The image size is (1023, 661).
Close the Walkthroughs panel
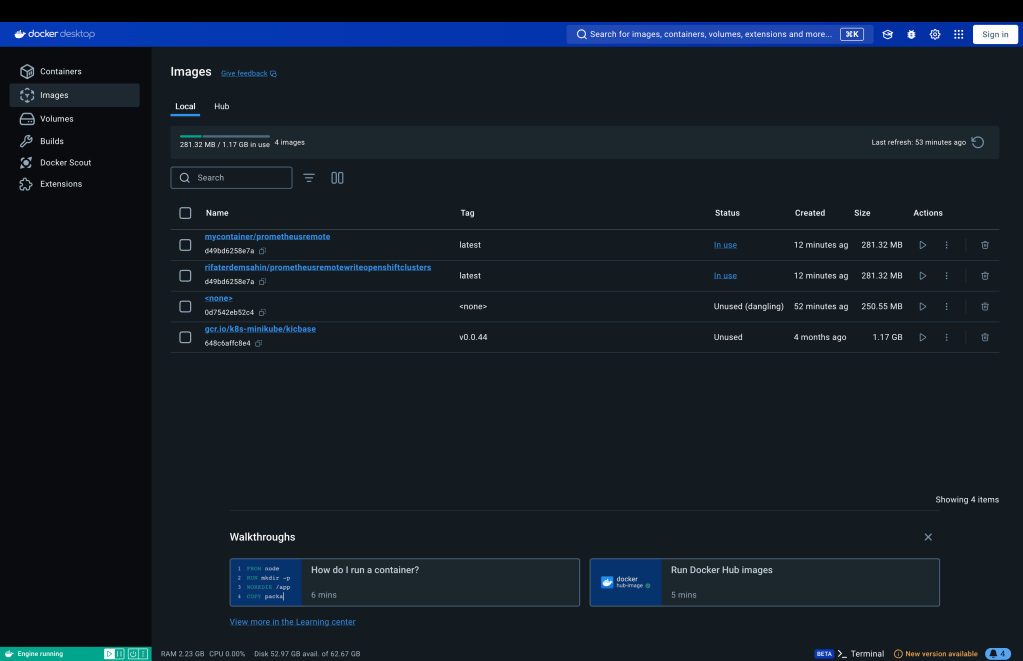928,537
